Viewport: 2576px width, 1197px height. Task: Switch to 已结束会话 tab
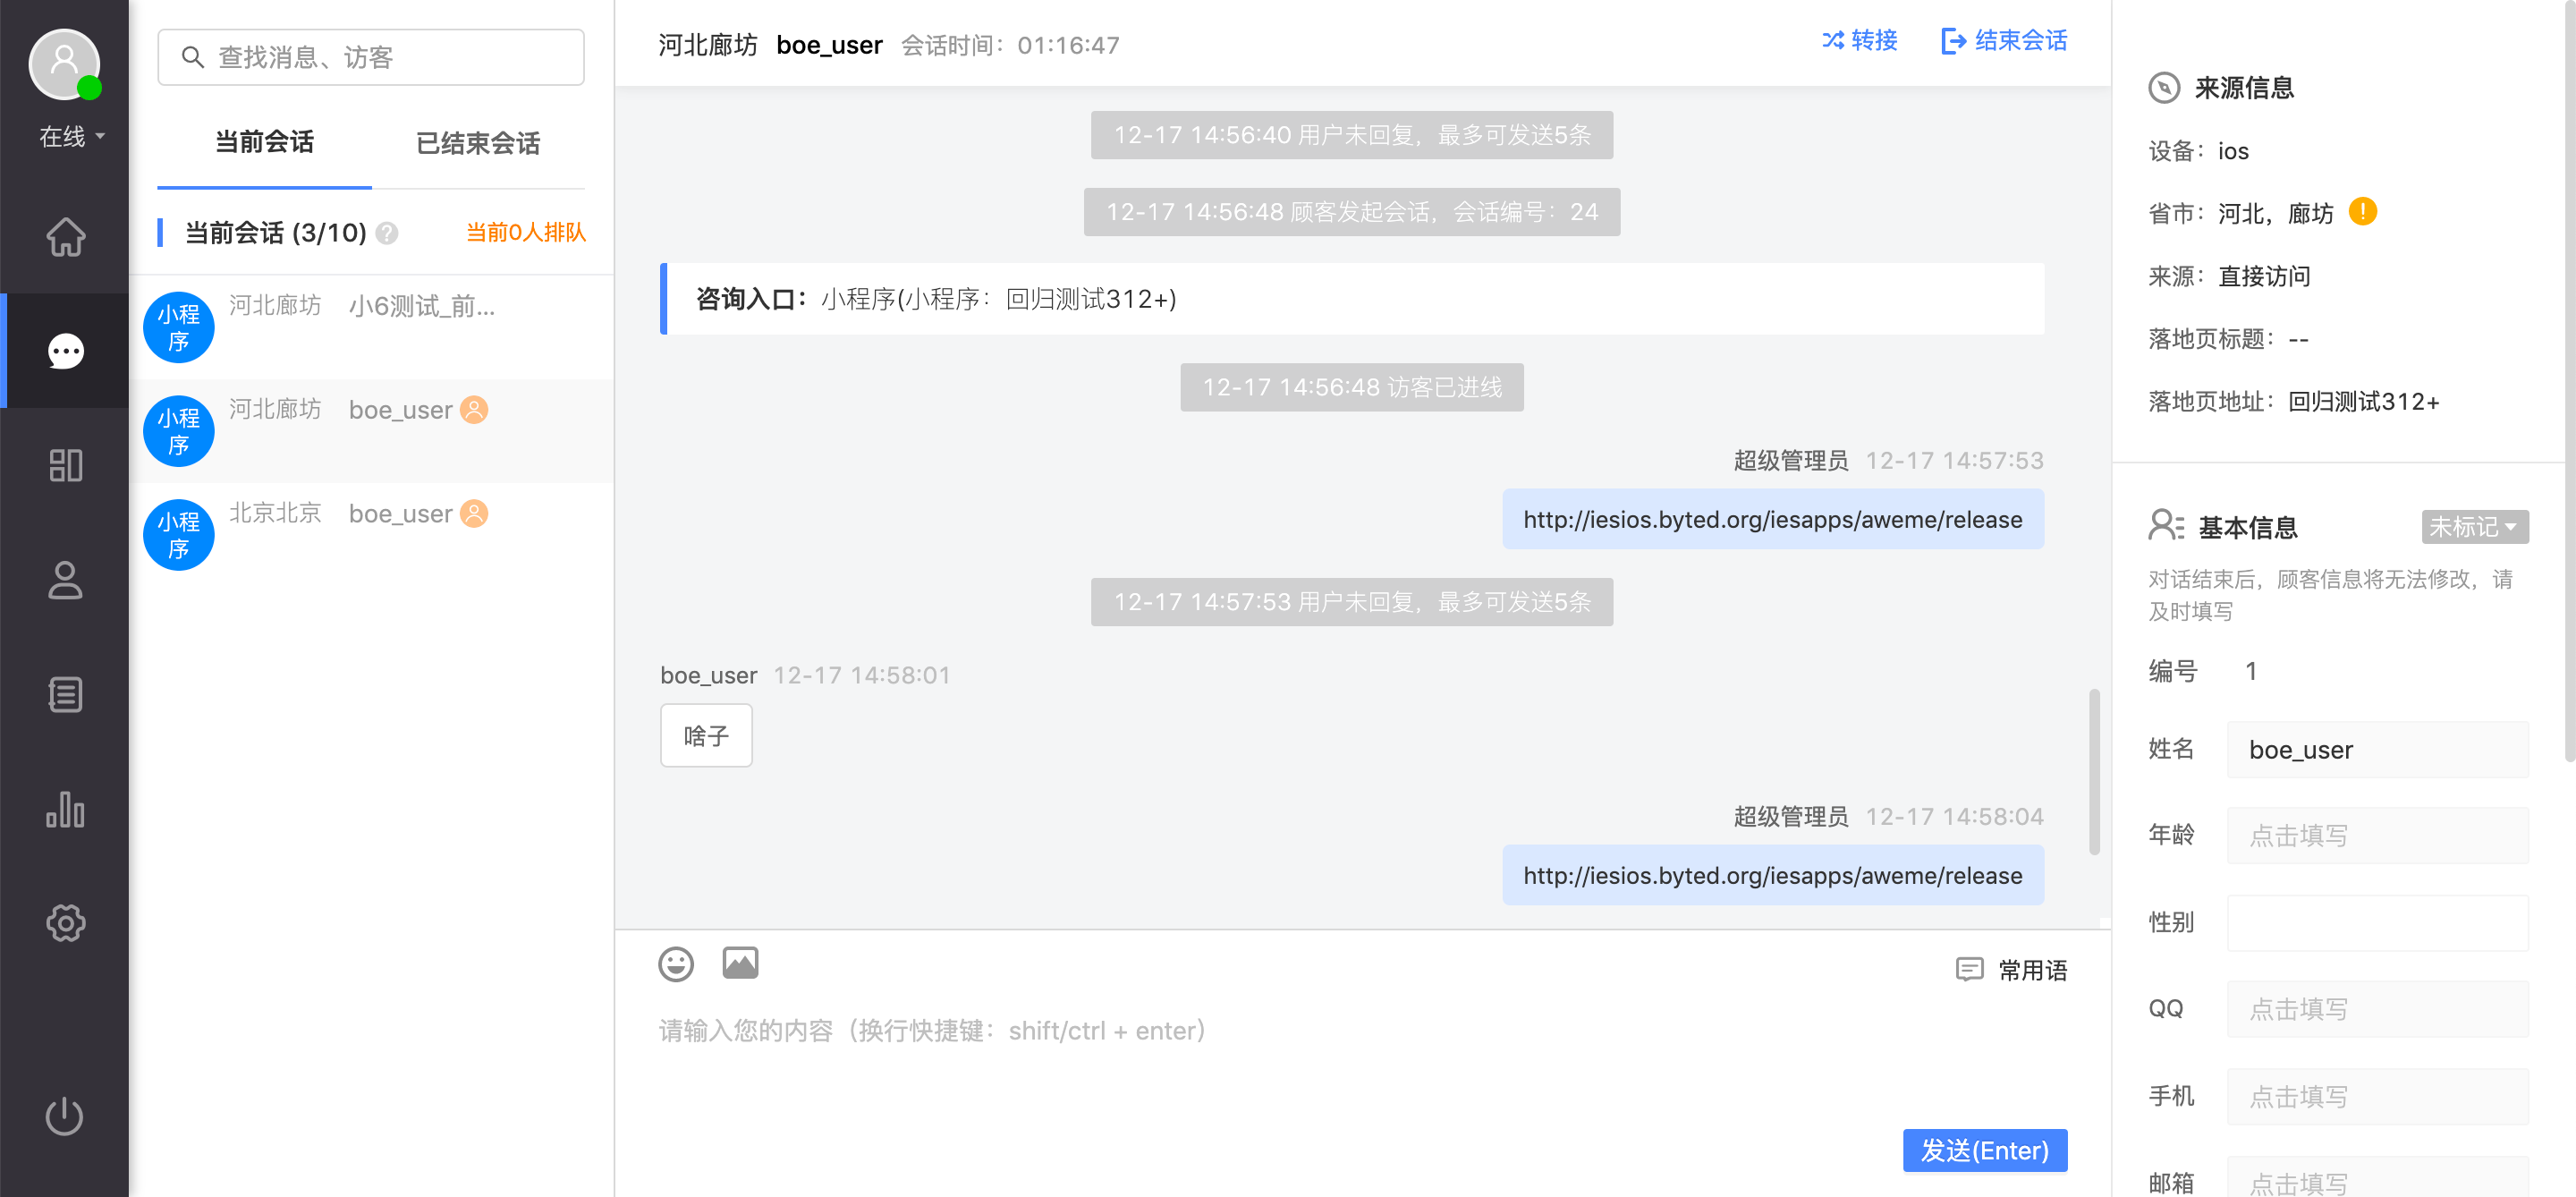pyautogui.click(x=478, y=143)
